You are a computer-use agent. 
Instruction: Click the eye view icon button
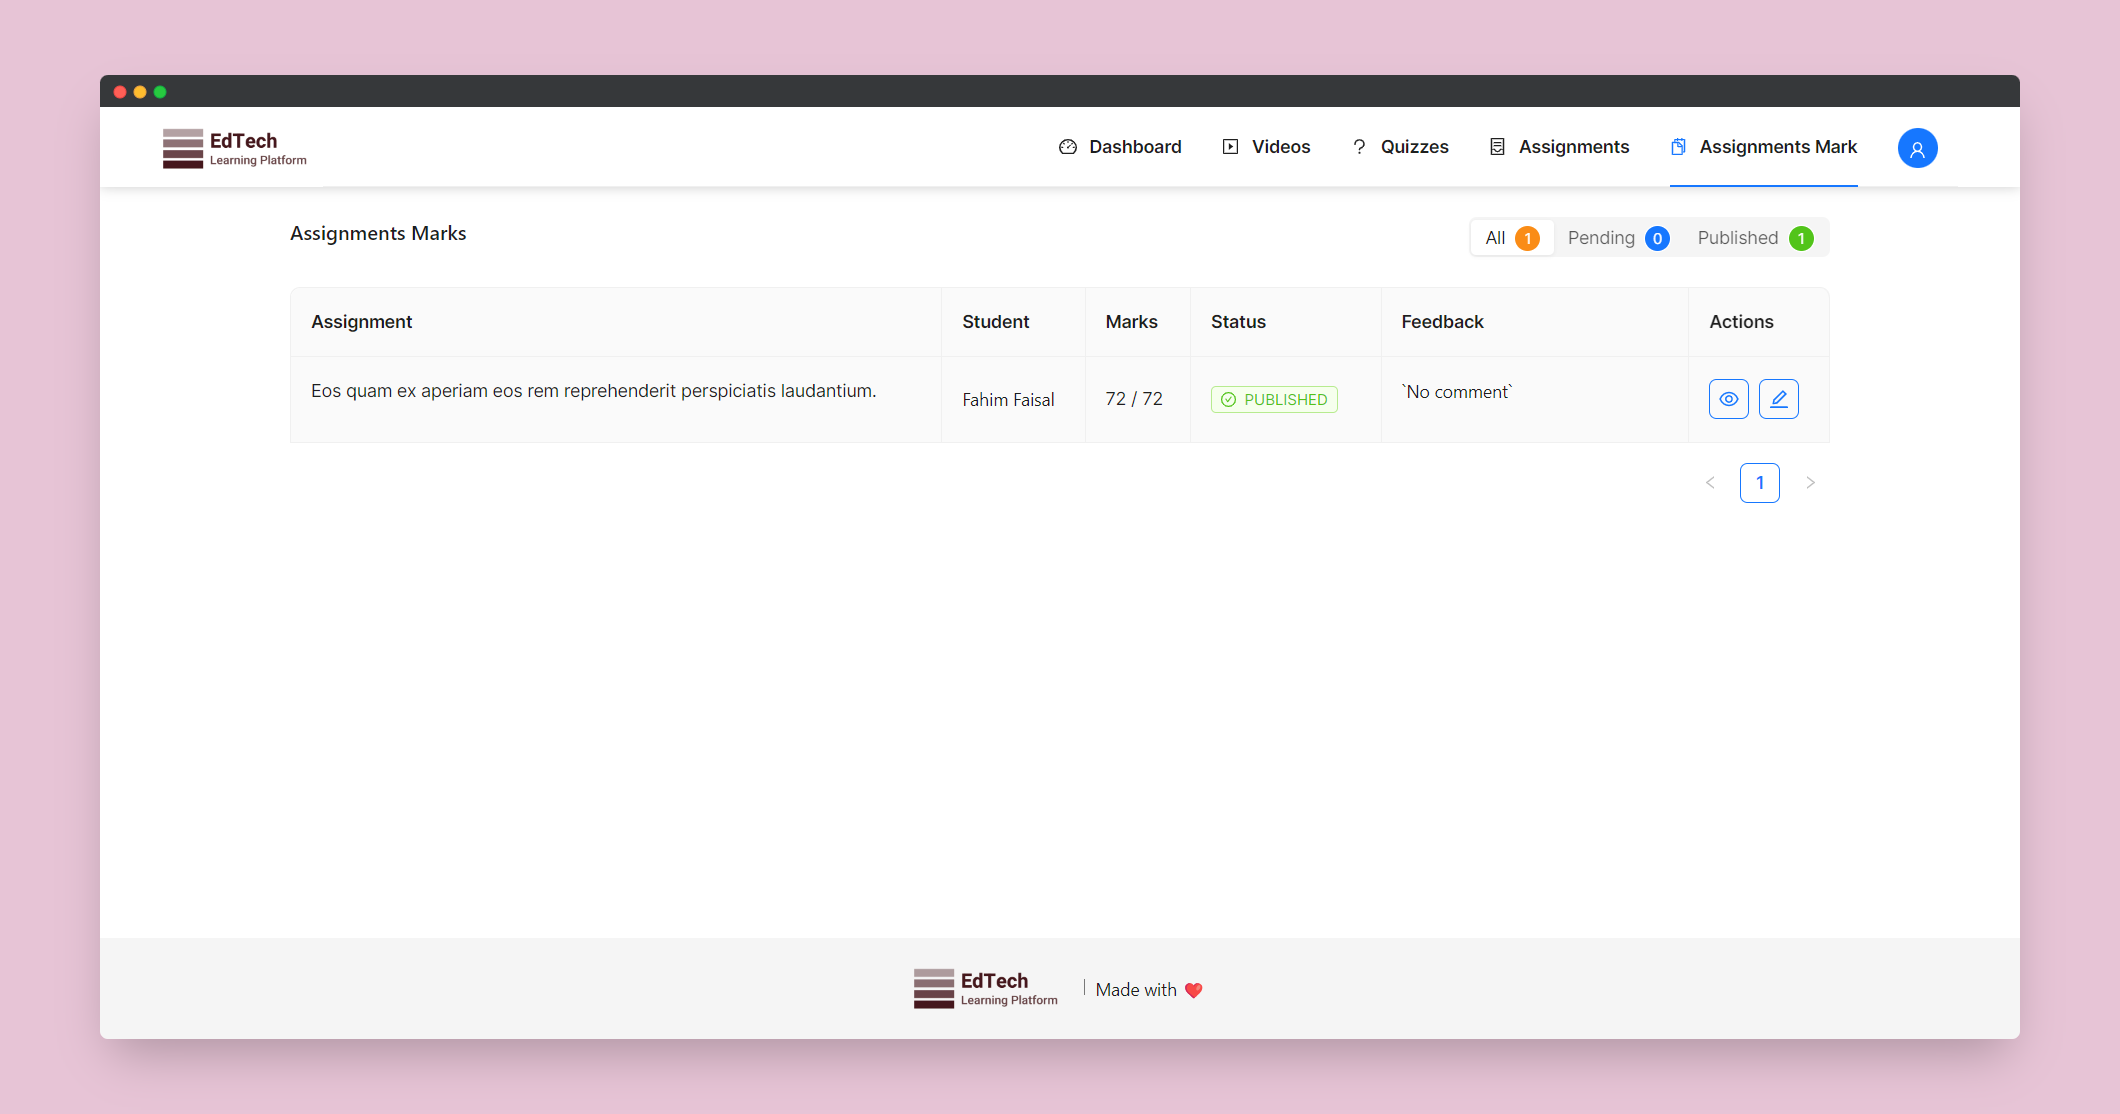(1728, 399)
